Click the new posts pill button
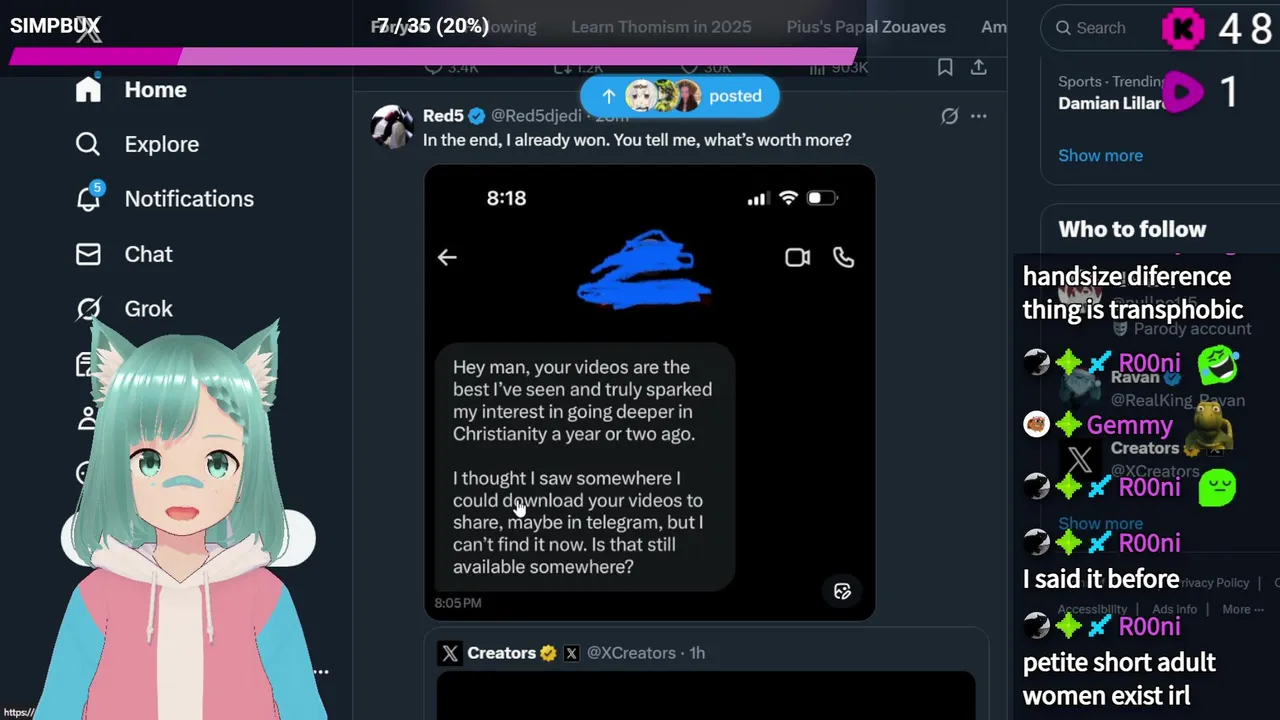The width and height of the screenshot is (1280, 720). (x=679, y=96)
